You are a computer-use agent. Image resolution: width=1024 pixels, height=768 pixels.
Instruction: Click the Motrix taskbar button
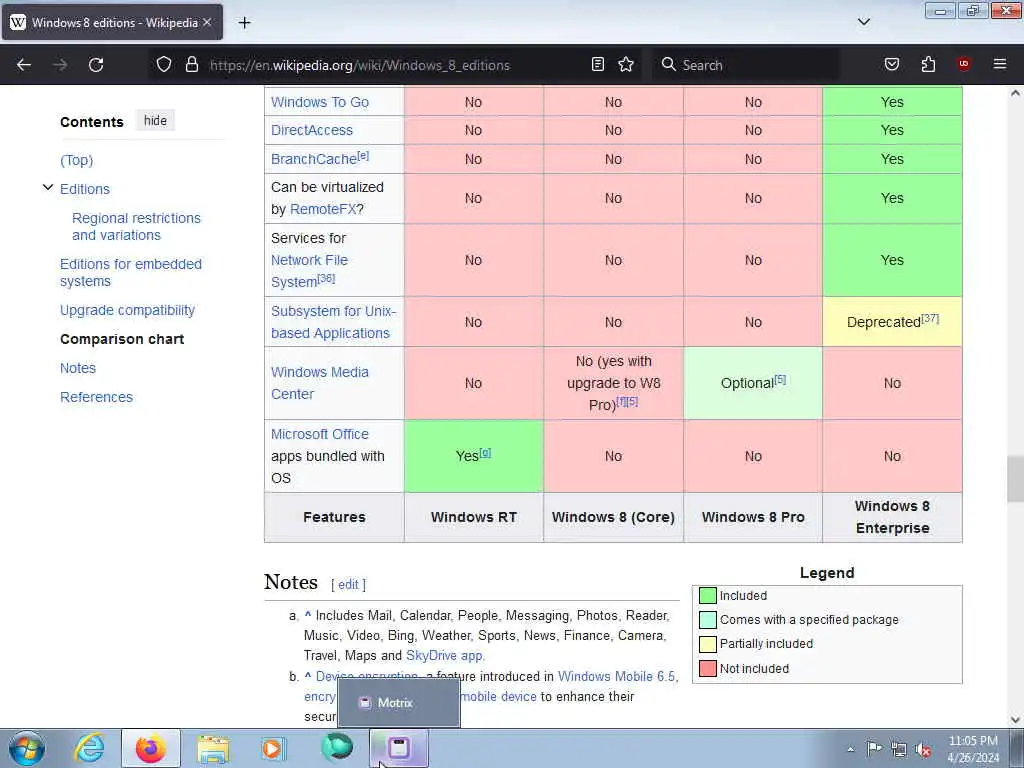tap(399, 748)
